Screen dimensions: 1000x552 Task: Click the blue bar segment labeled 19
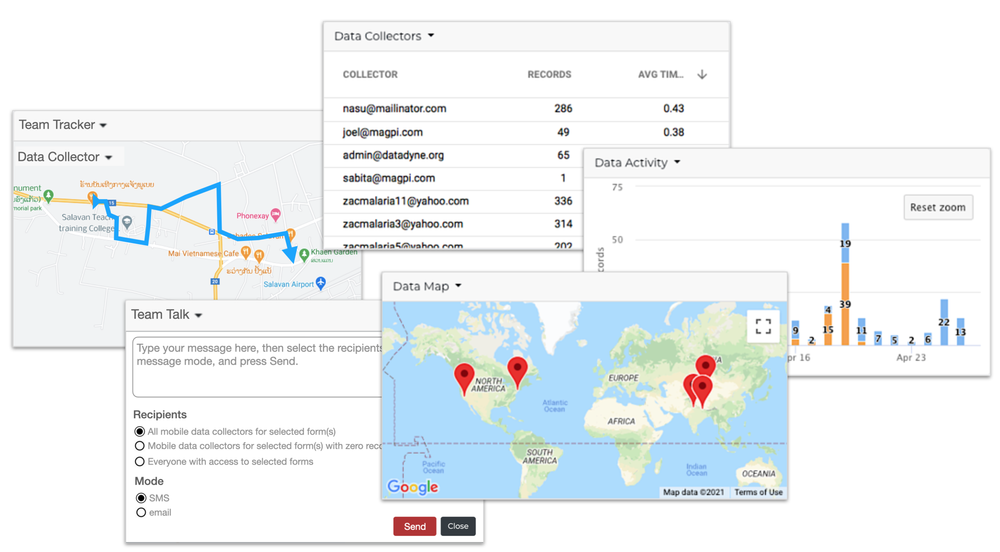845,243
